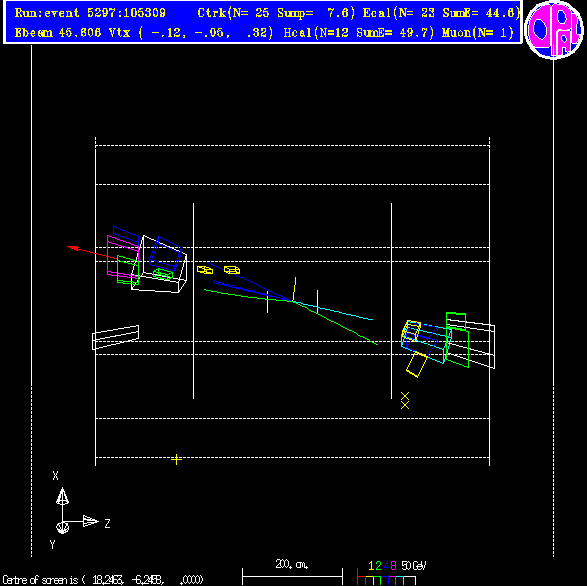Select the short yellow vertical track
The height and width of the screenshot is (586, 587).
coord(294,289)
